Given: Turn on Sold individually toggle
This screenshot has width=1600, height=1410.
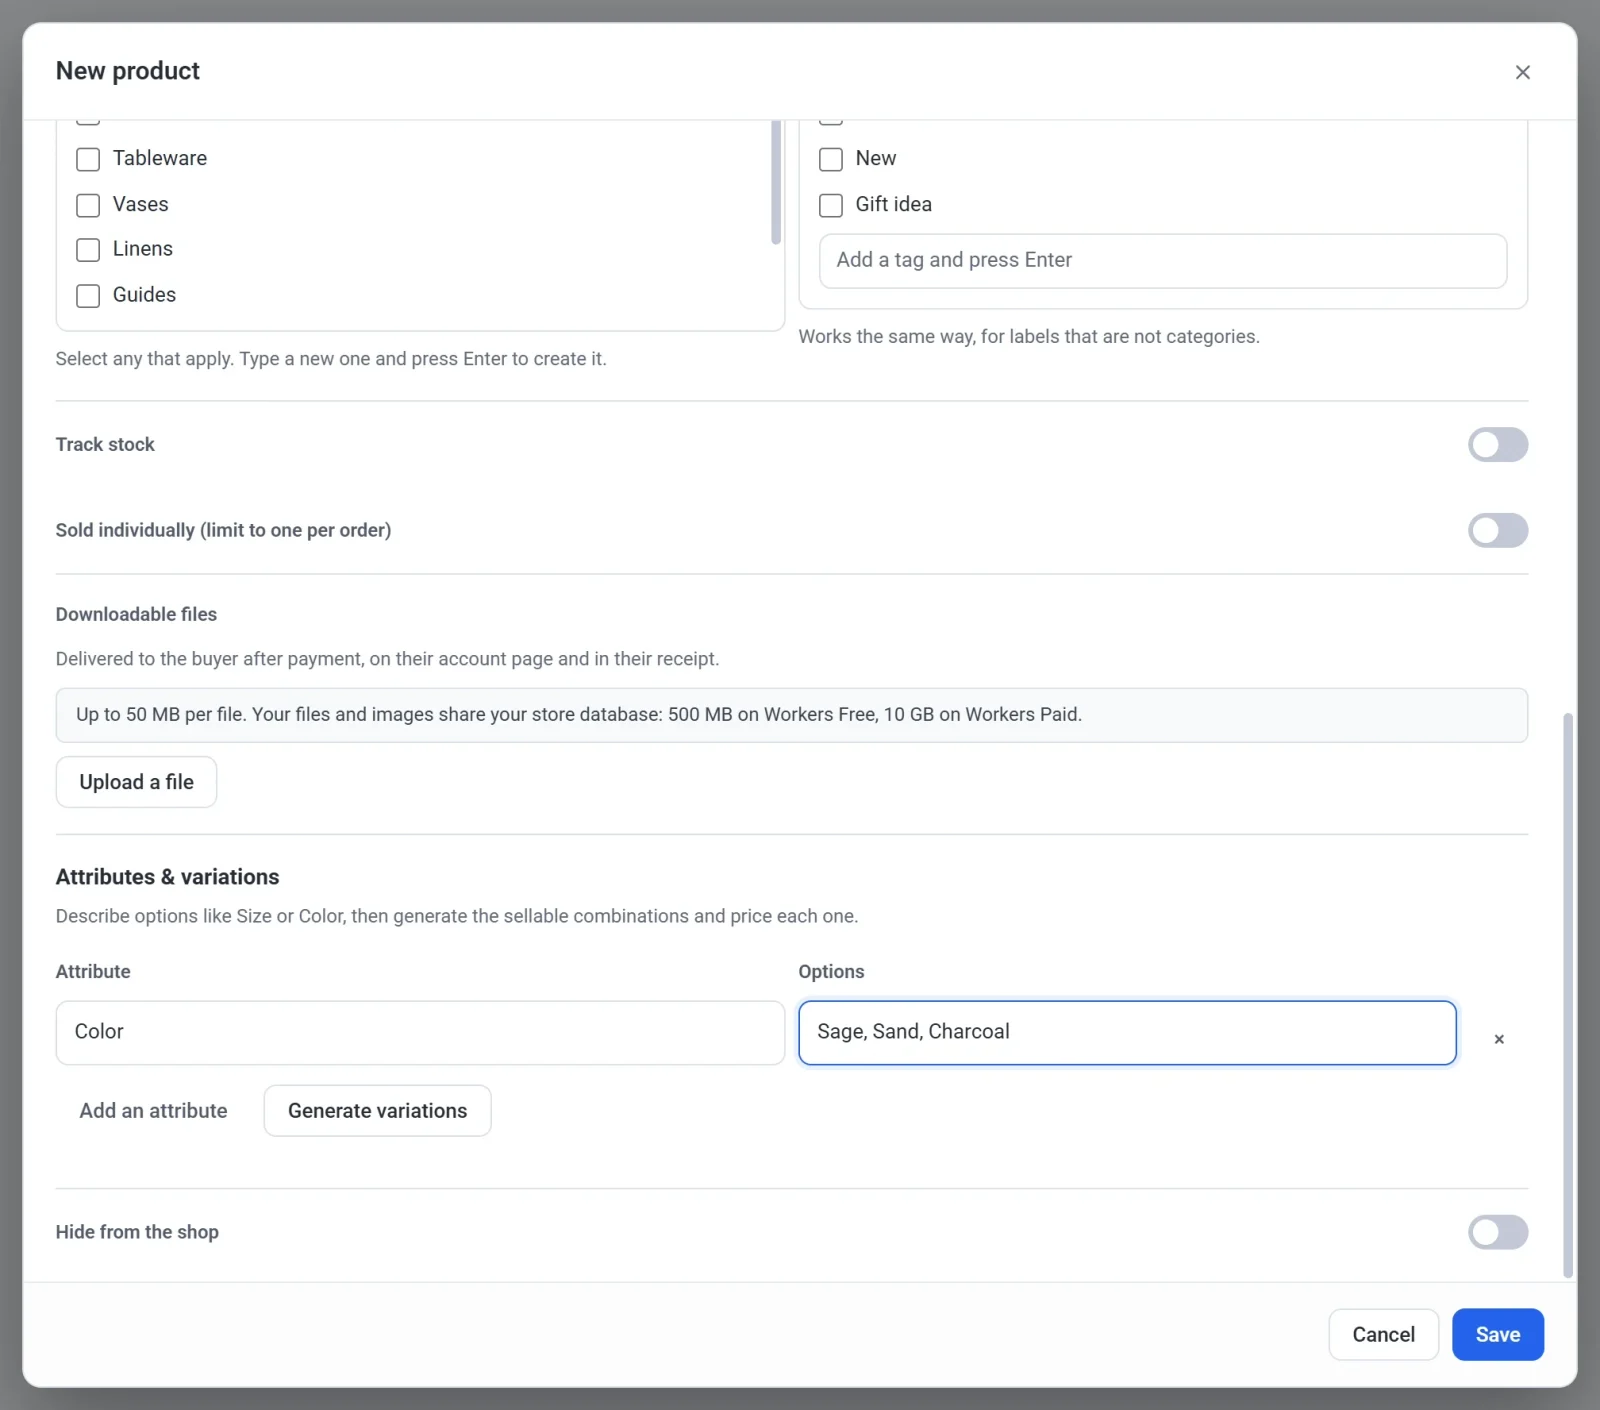Looking at the screenshot, I should tap(1497, 530).
